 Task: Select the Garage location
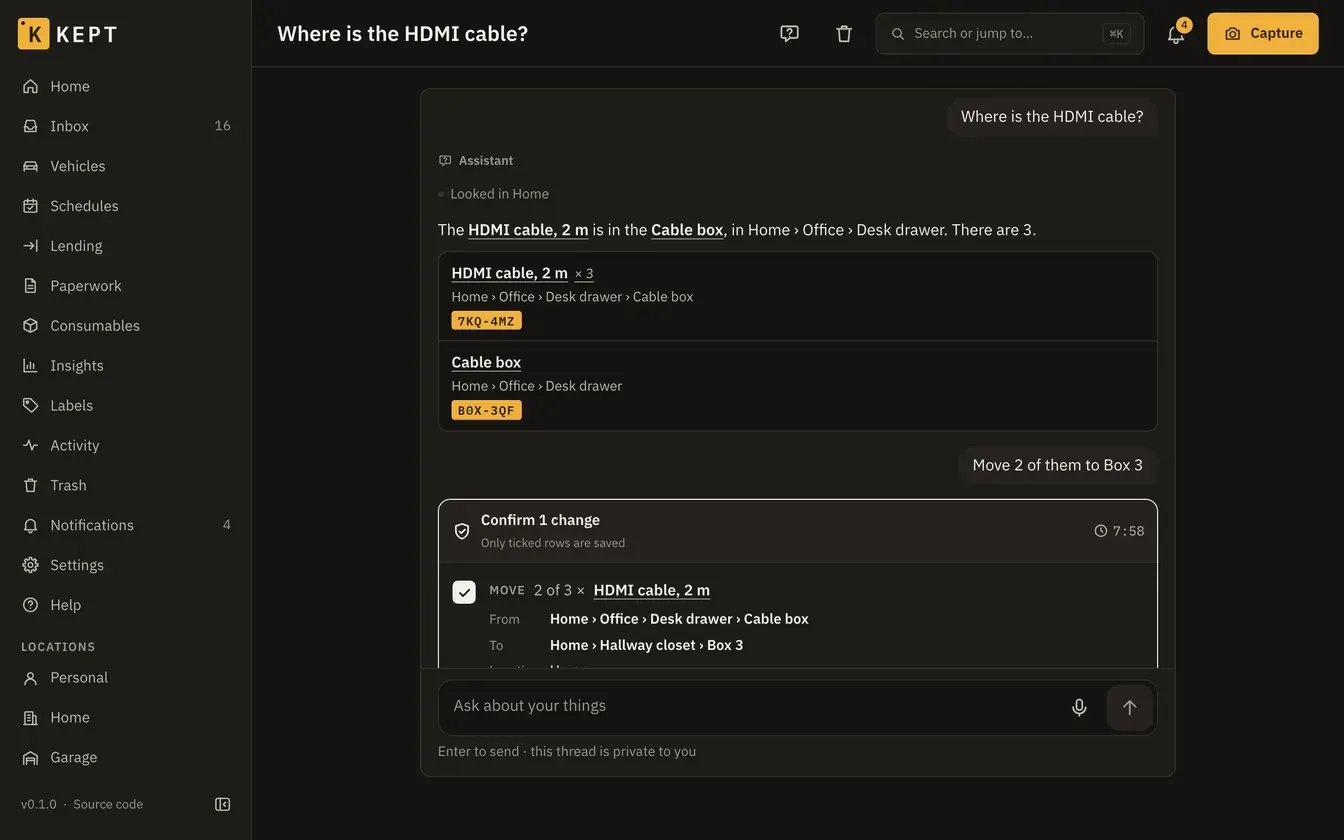coord(126,758)
